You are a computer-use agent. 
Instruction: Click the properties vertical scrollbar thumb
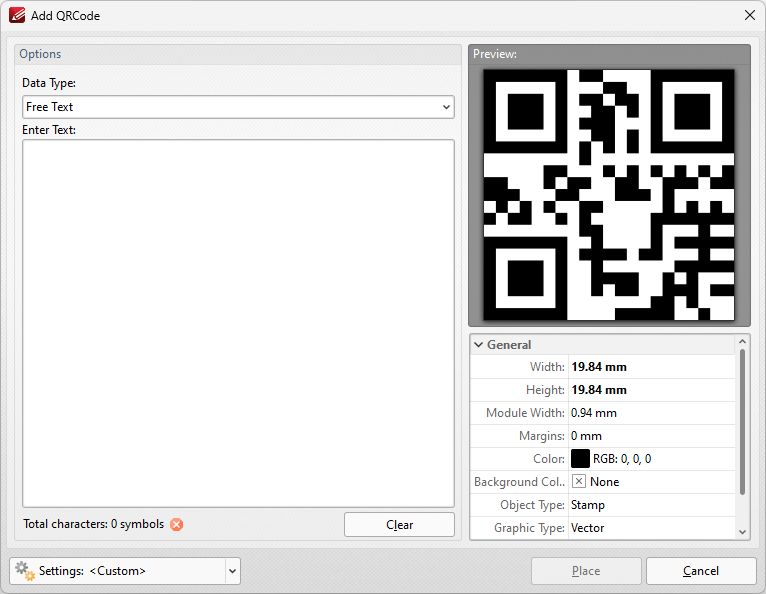coord(743,422)
